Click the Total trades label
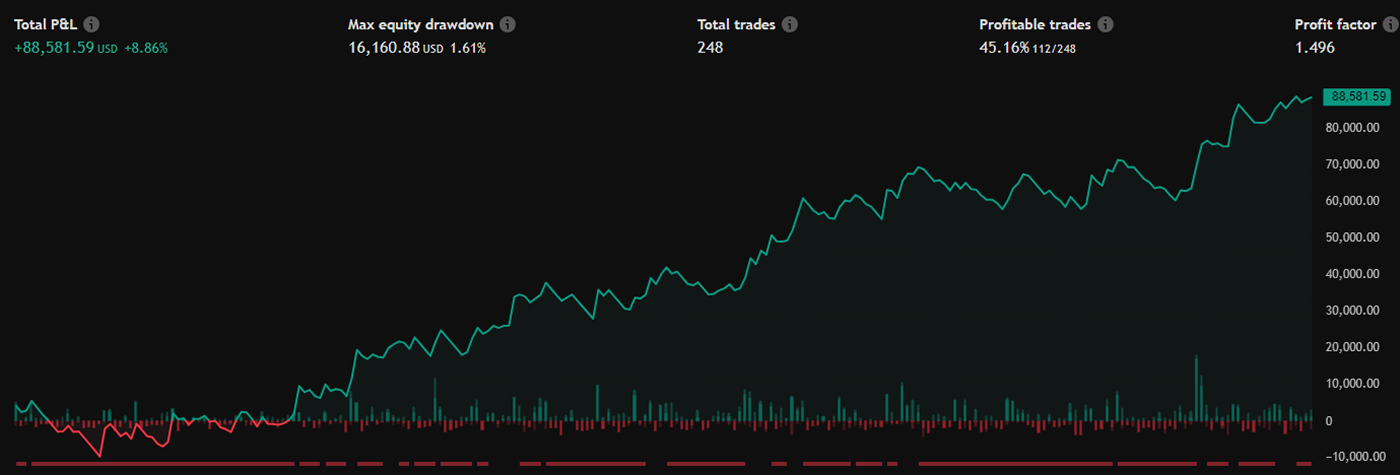The image size is (1400, 475). tap(736, 25)
